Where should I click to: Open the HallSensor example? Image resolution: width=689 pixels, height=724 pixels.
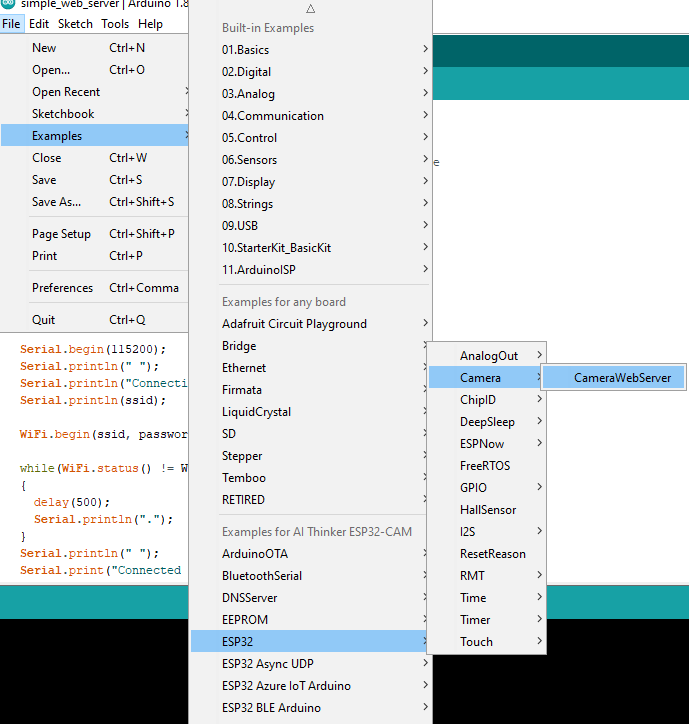(x=487, y=510)
